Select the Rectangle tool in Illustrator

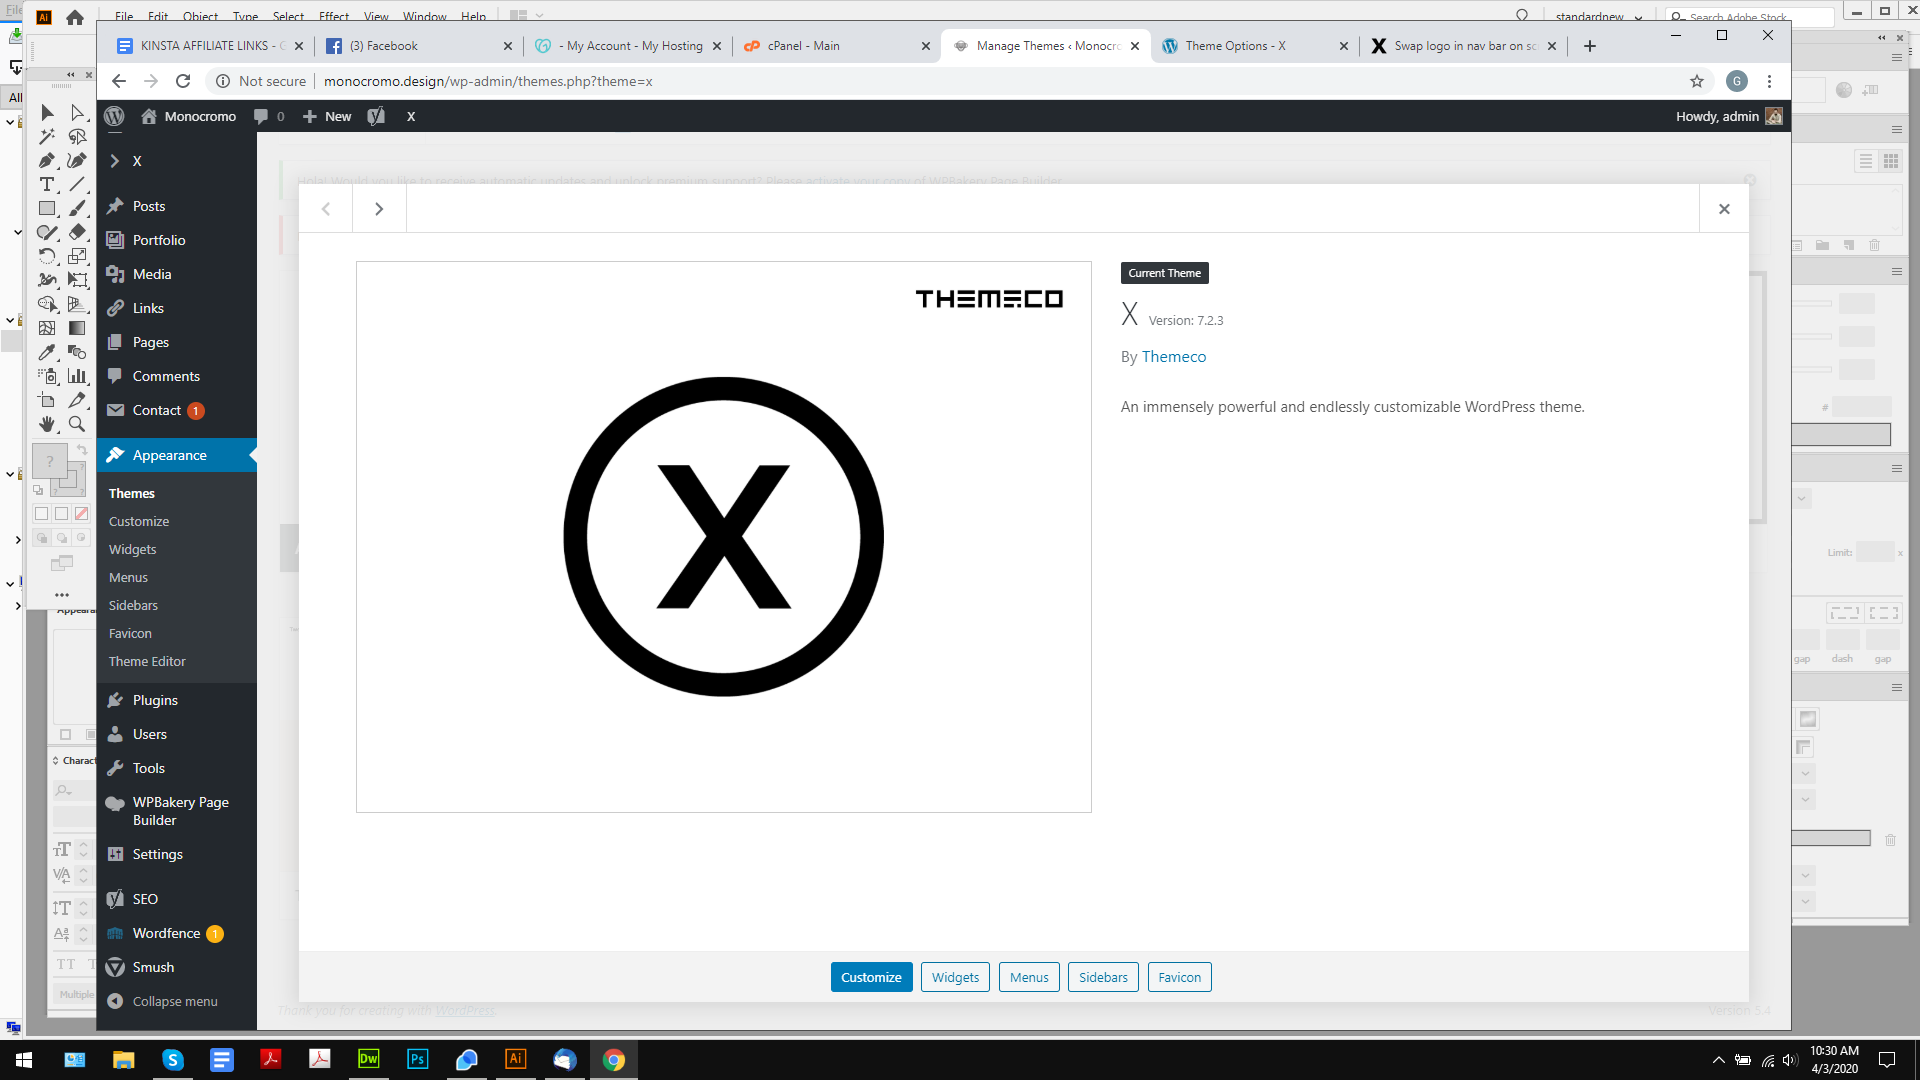tap(47, 208)
